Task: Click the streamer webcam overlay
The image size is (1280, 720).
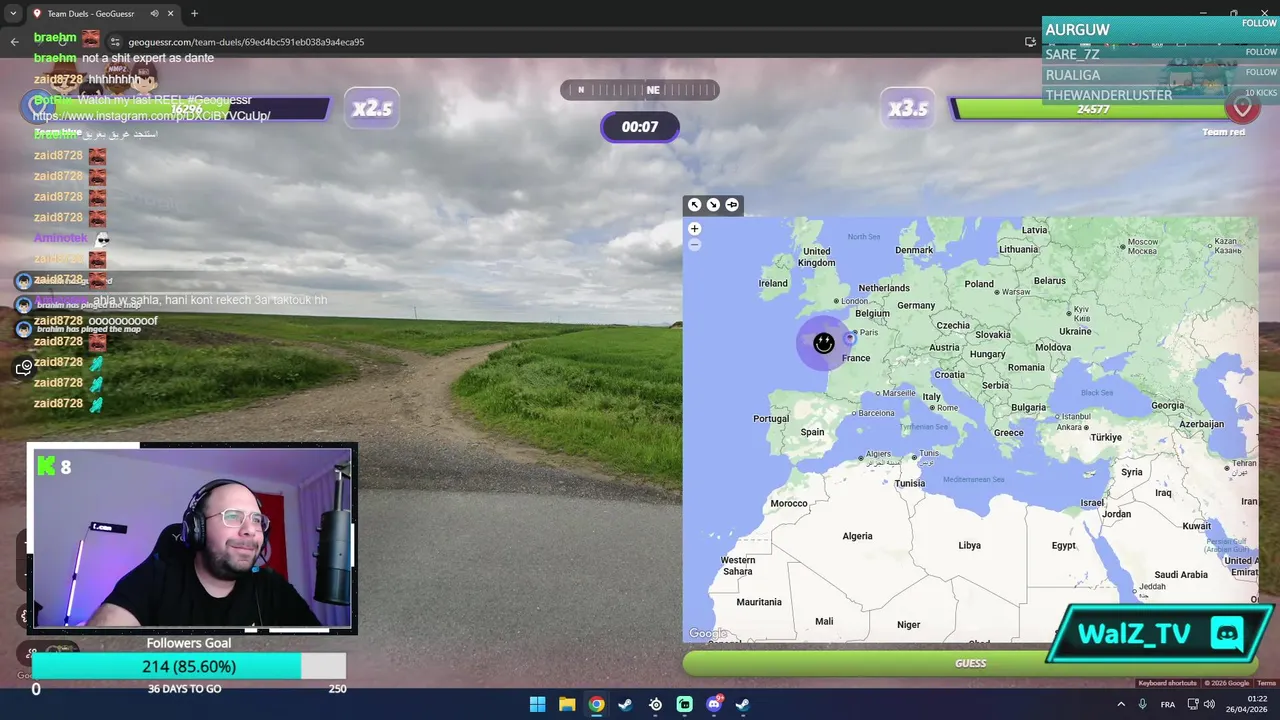Action: coord(192,538)
